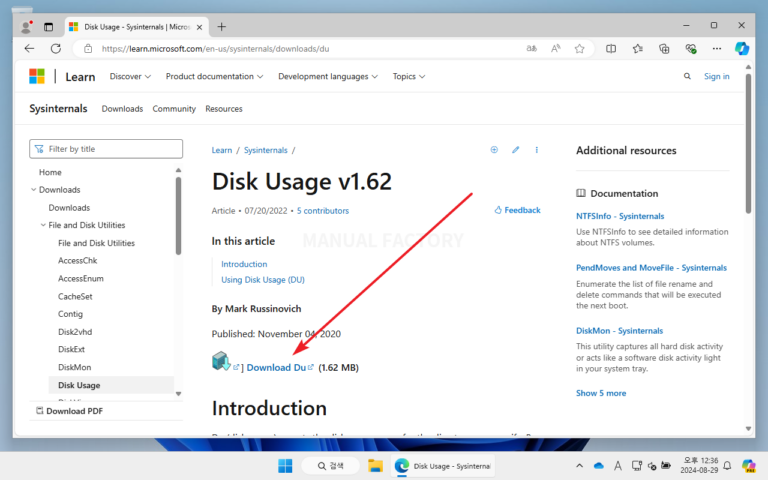This screenshot has height=480, width=768.
Task: Open the Resources menu item
Action: [x=224, y=109]
